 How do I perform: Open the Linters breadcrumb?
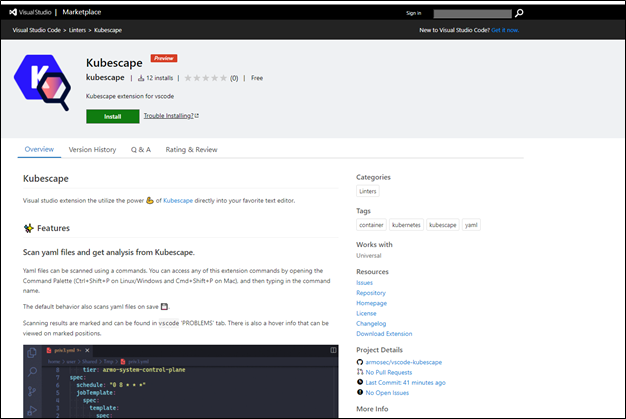click(x=77, y=30)
